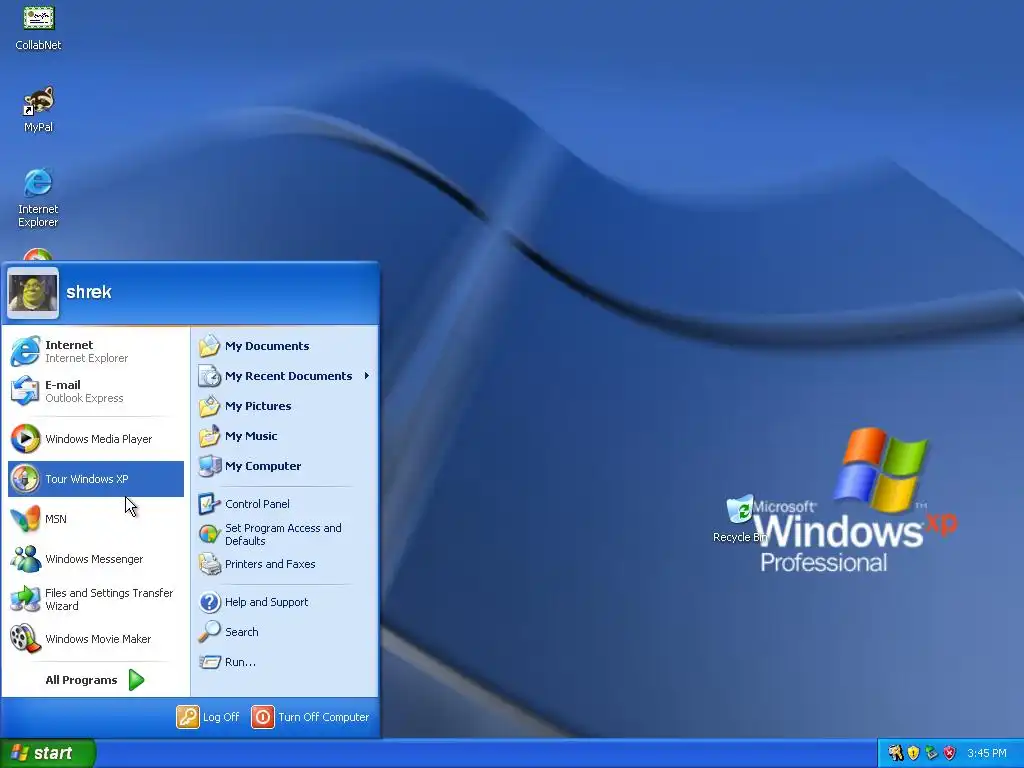The image size is (1024, 768).
Task: Launch pinned Internet Explorer from Start menu
Action: (96, 351)
